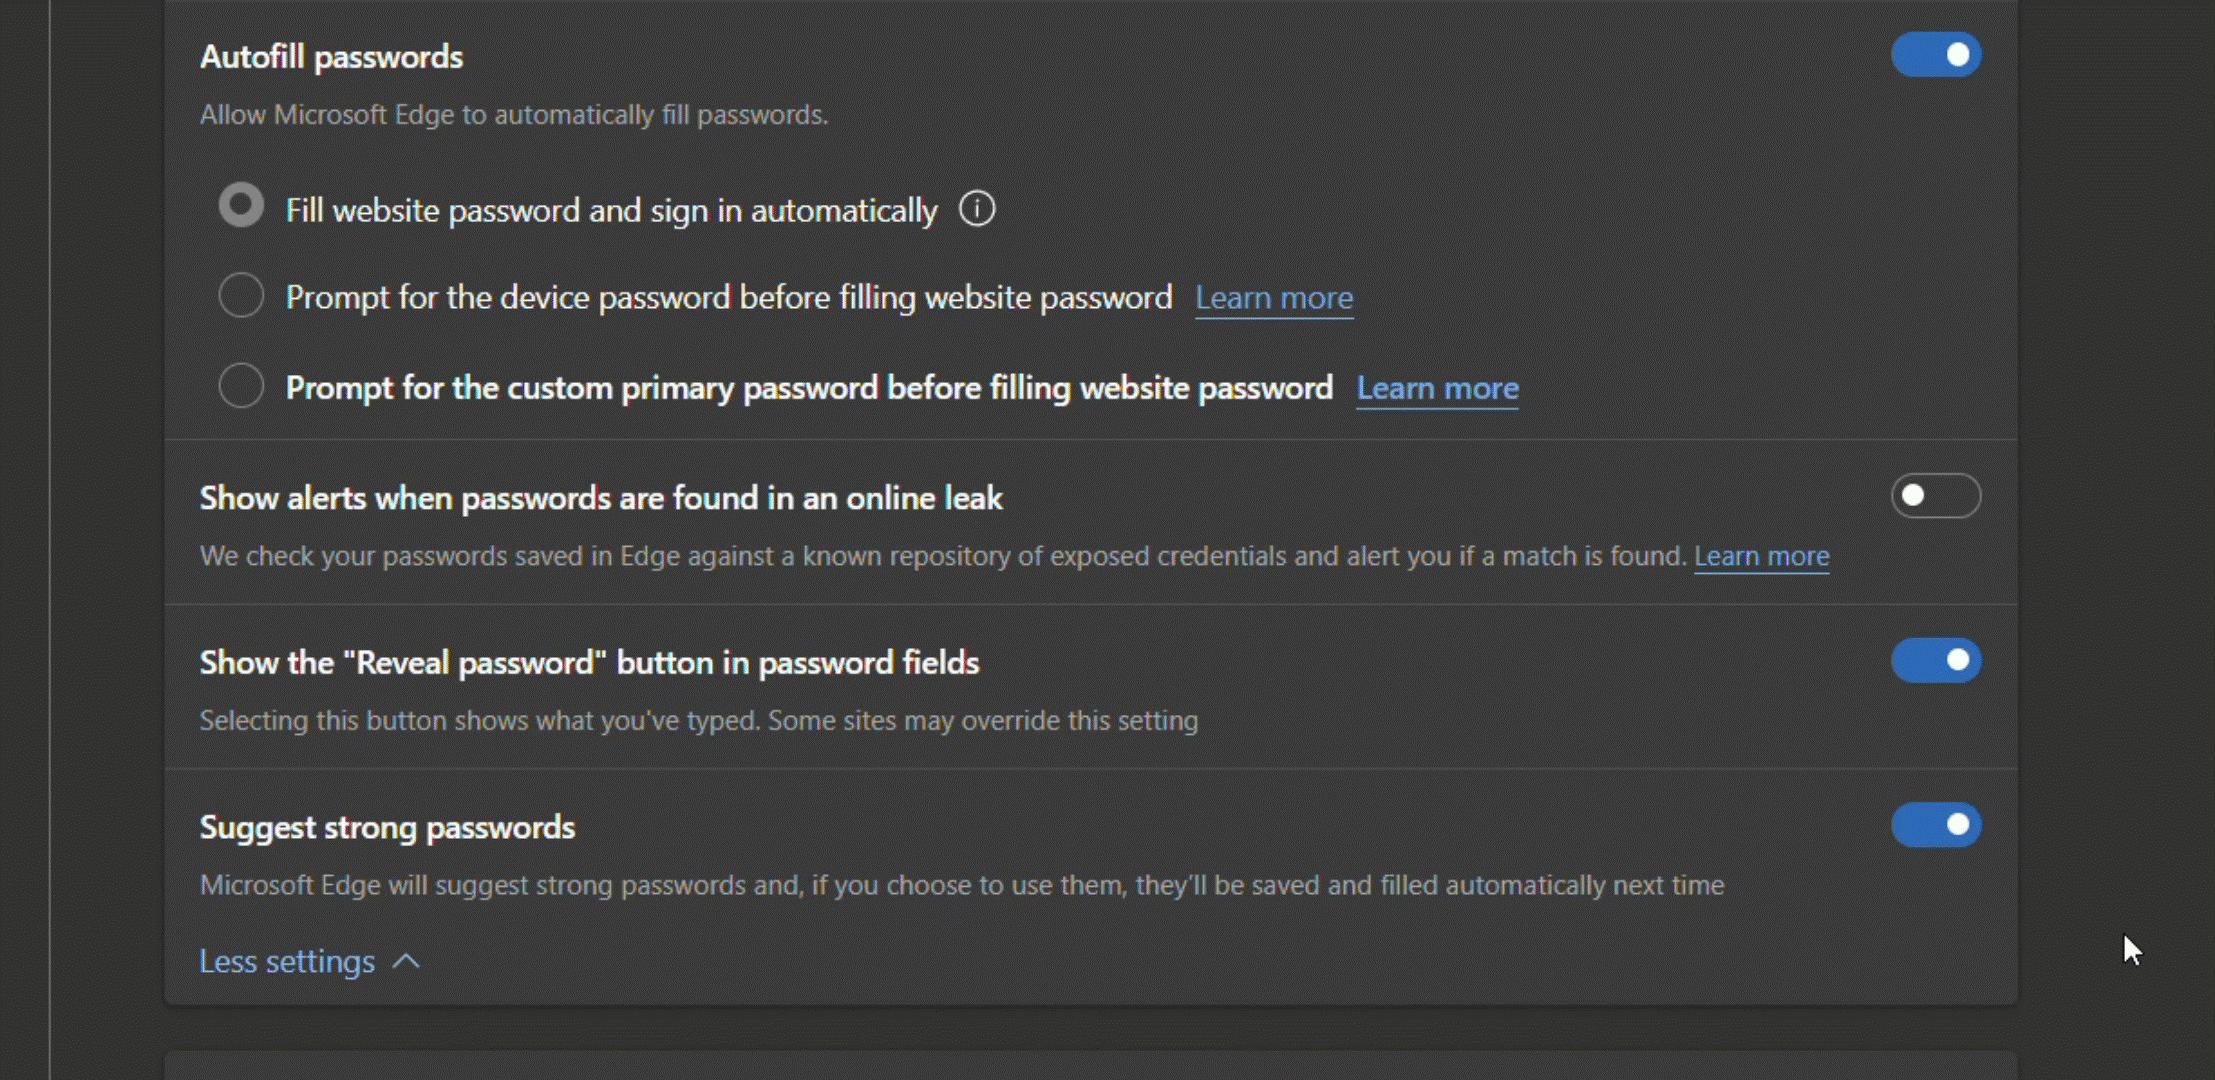The width and height of the screenshot is (2215, 1080).
Task: Open Learn more link about exposed credentials
Action: pyautogui.click(x=1761, y=556)
